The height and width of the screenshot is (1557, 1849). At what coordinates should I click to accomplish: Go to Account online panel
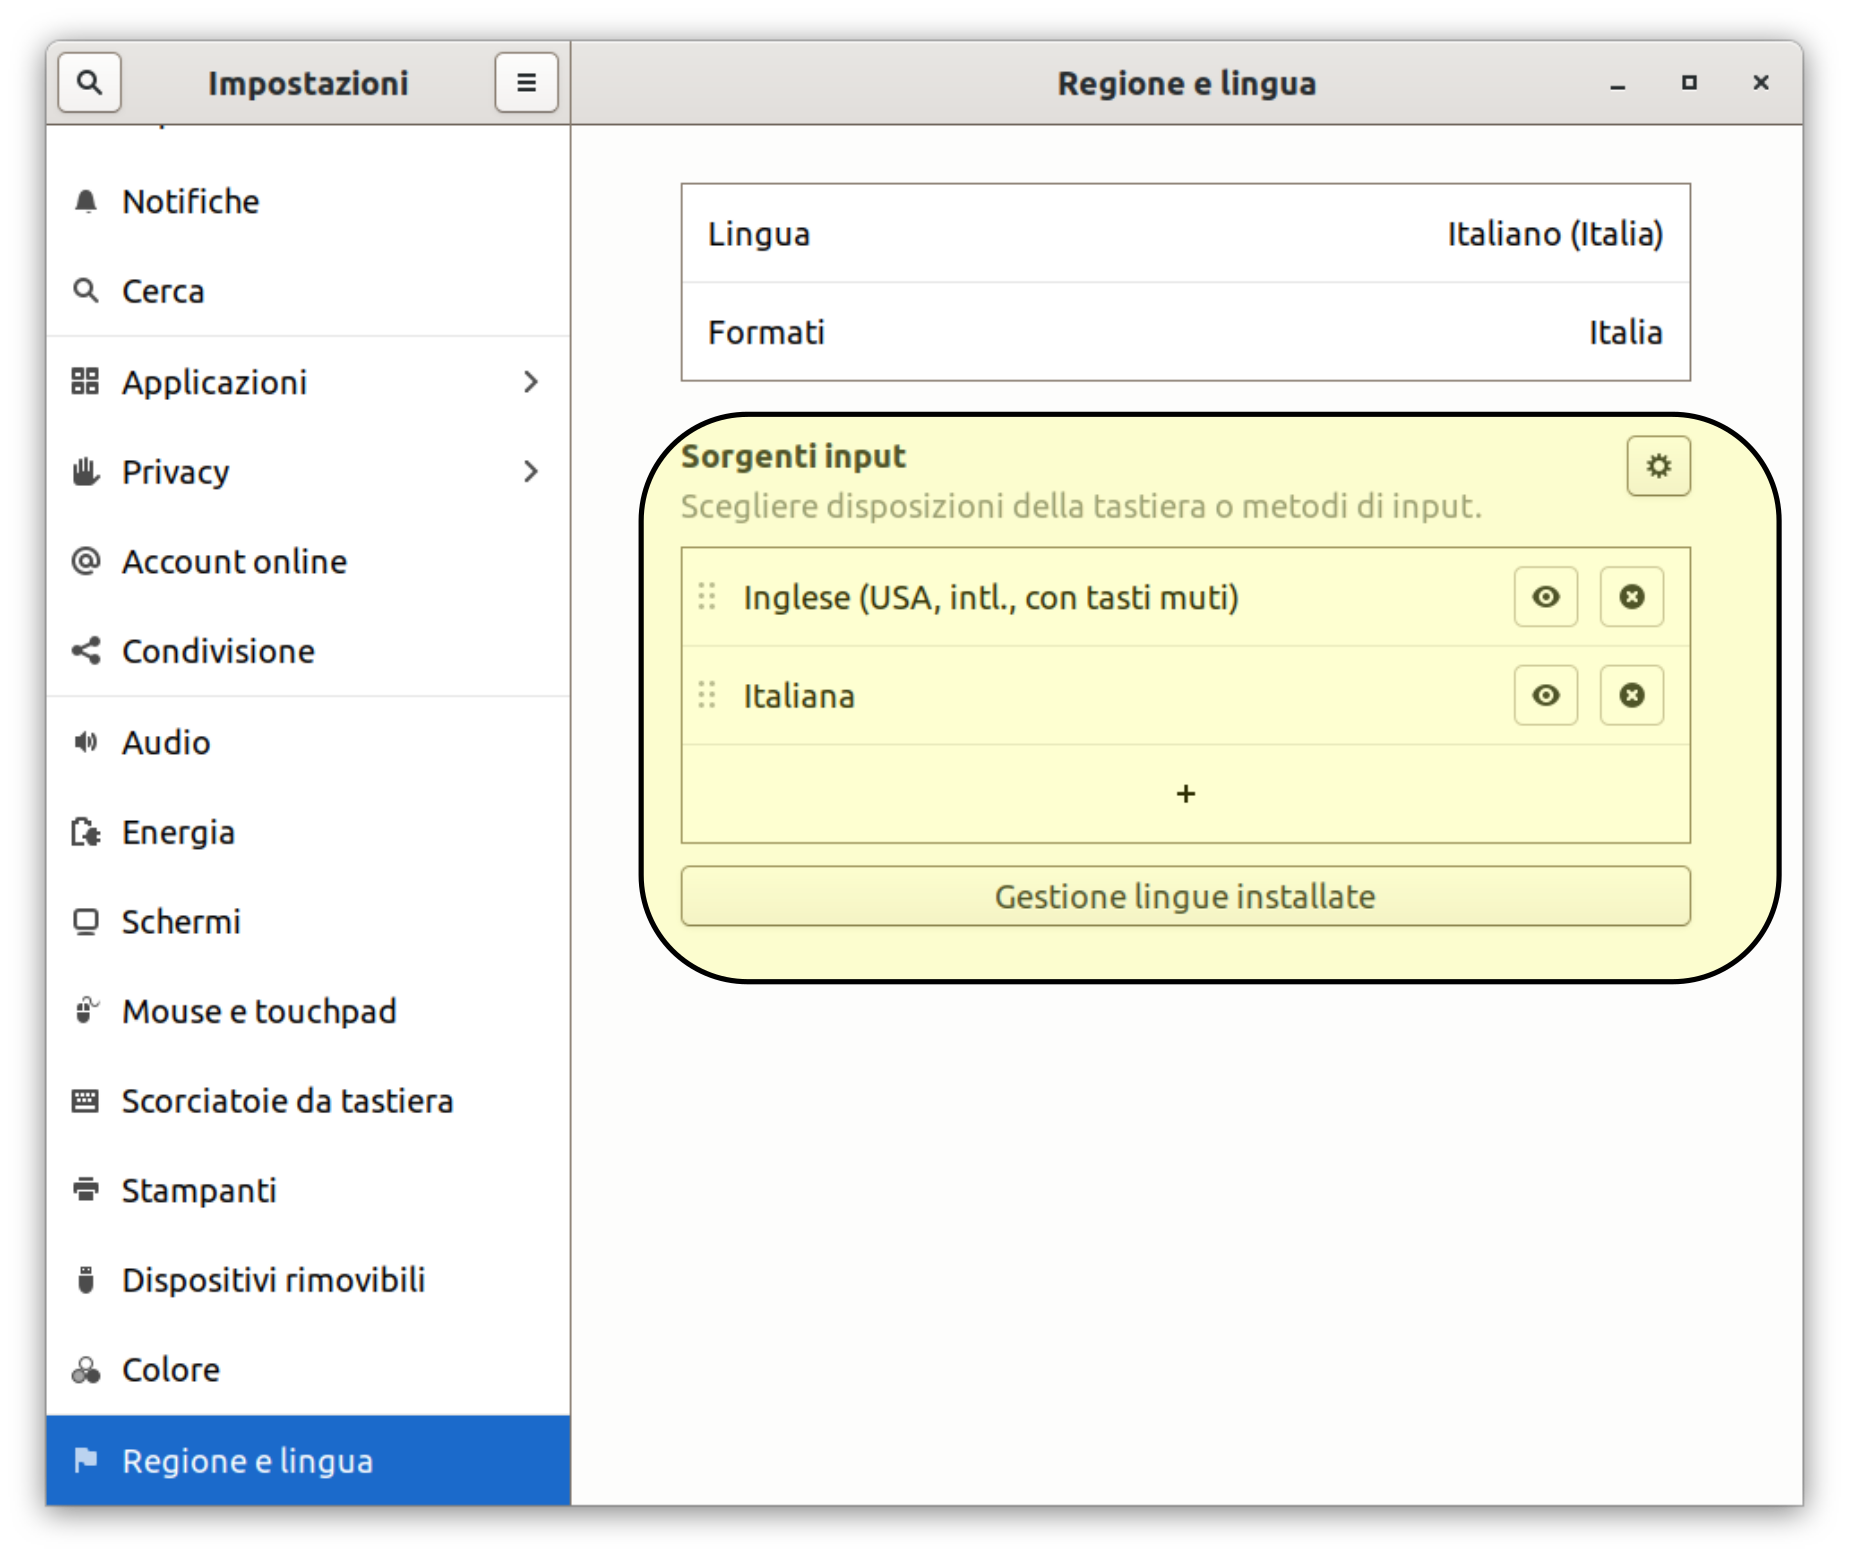pos(308,562)
